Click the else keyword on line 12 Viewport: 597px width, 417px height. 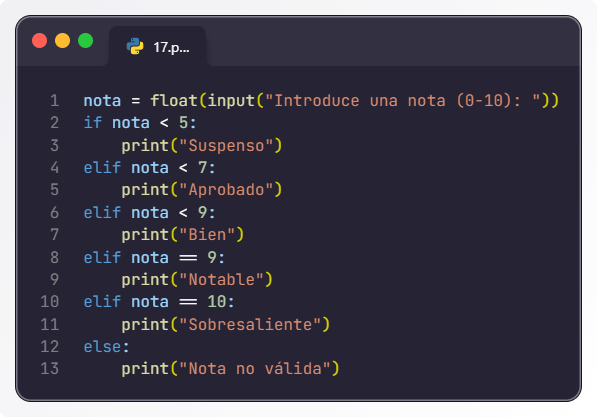(102, 347)
